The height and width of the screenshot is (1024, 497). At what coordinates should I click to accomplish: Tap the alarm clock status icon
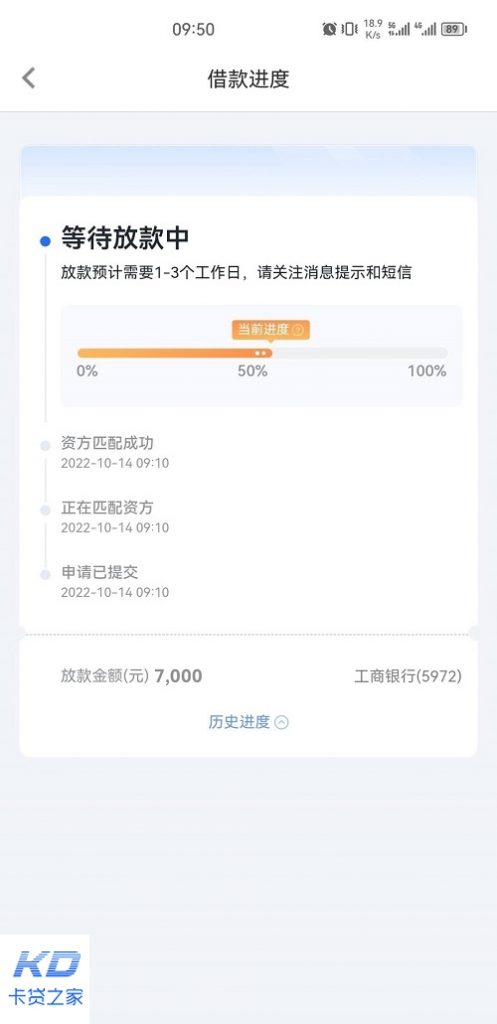[329, 29]
